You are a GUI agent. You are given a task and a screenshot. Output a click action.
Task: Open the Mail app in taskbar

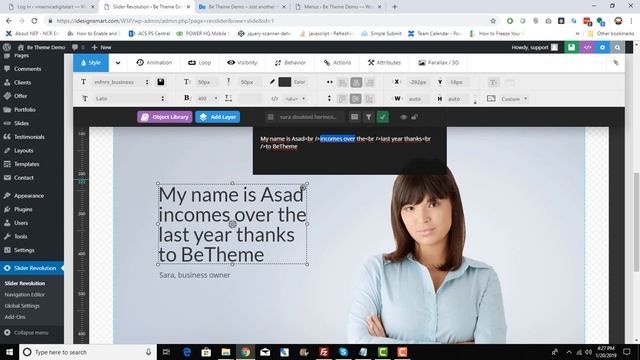265,352
